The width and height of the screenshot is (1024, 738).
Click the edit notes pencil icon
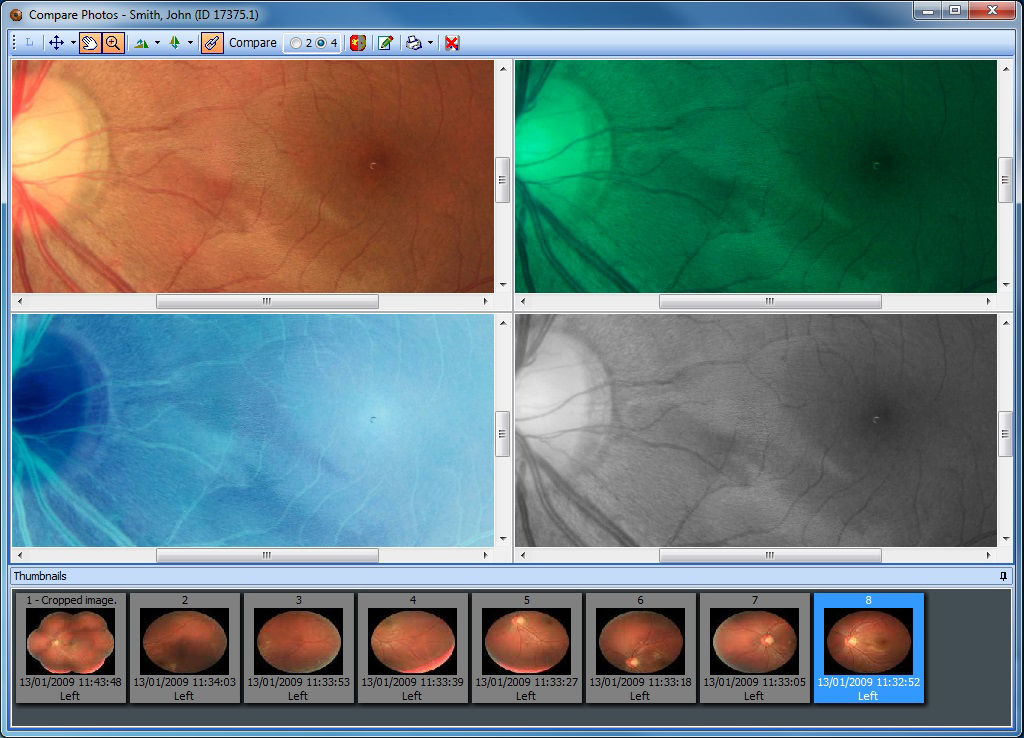tap(385, 43)
